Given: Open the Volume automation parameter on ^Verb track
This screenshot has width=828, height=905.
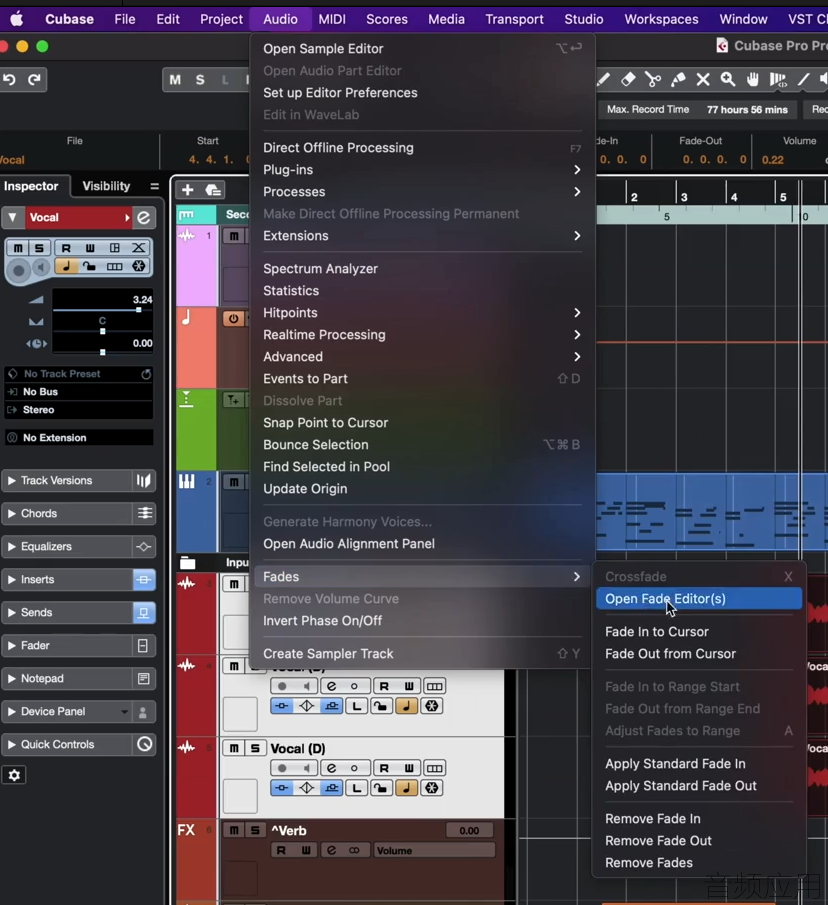Looking at the screenshot, I should (435, 851).
